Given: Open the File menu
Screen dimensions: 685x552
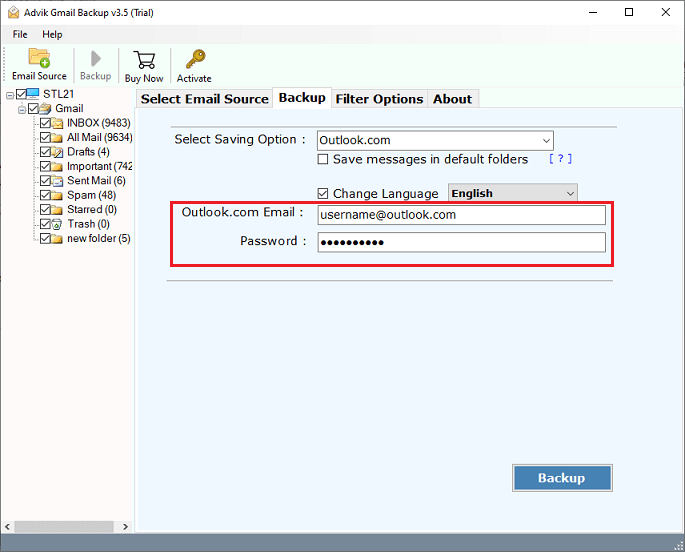Looking at the screenshot, I should pos(20,34).
